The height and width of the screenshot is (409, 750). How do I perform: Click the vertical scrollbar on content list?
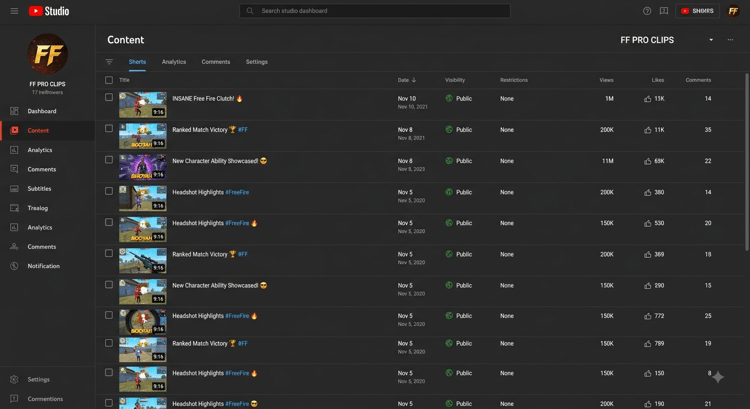coord(747,162)
